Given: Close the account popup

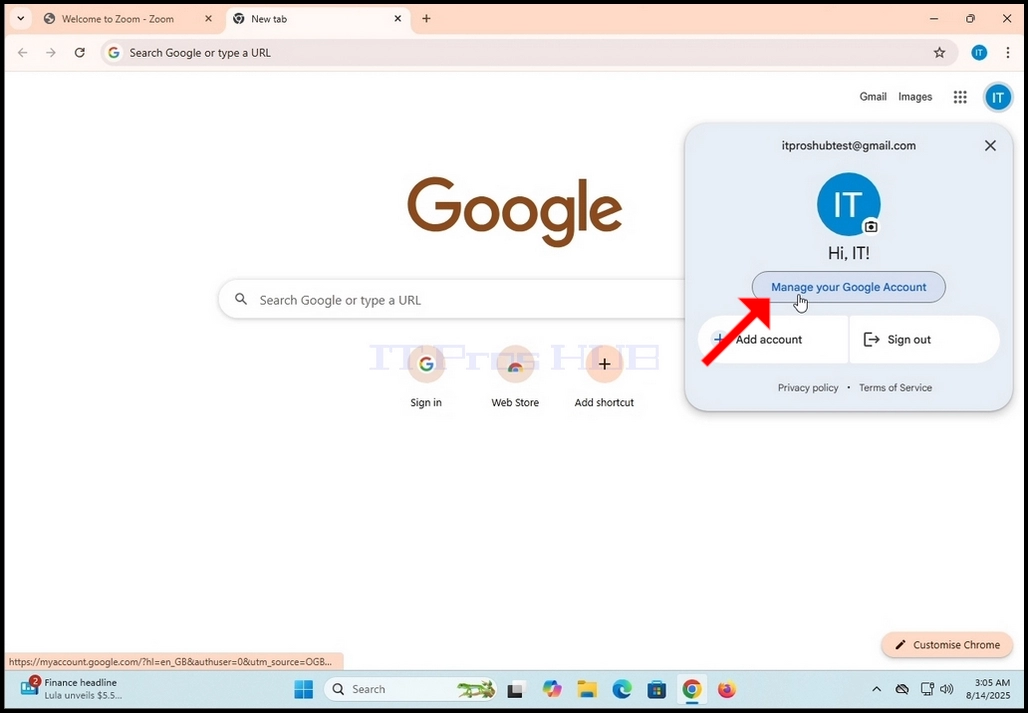Looking at the screenshot, I should (x=991, y=145).
